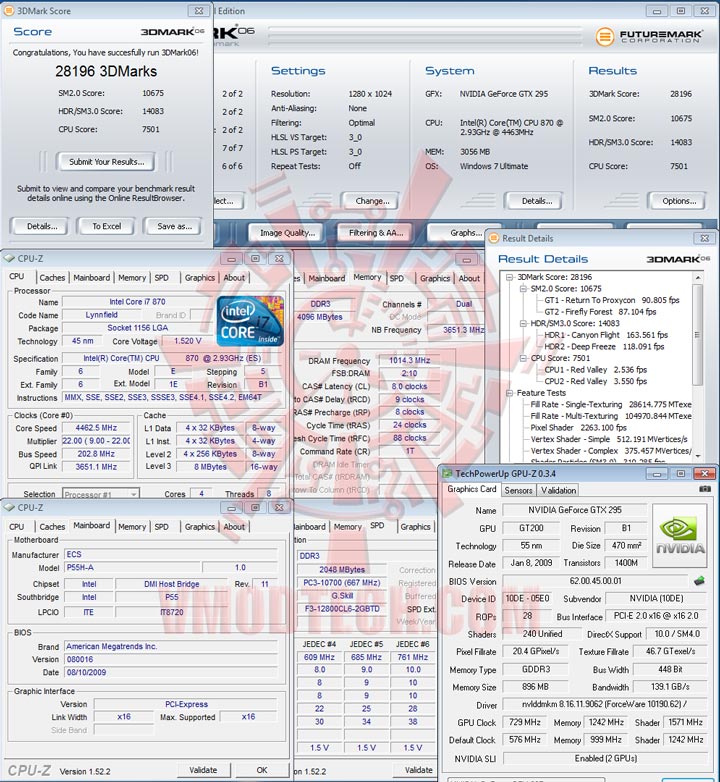The image size is (720, 782).
Task: Collapse the Feature Tests tree node
Action: click(510, 393)
